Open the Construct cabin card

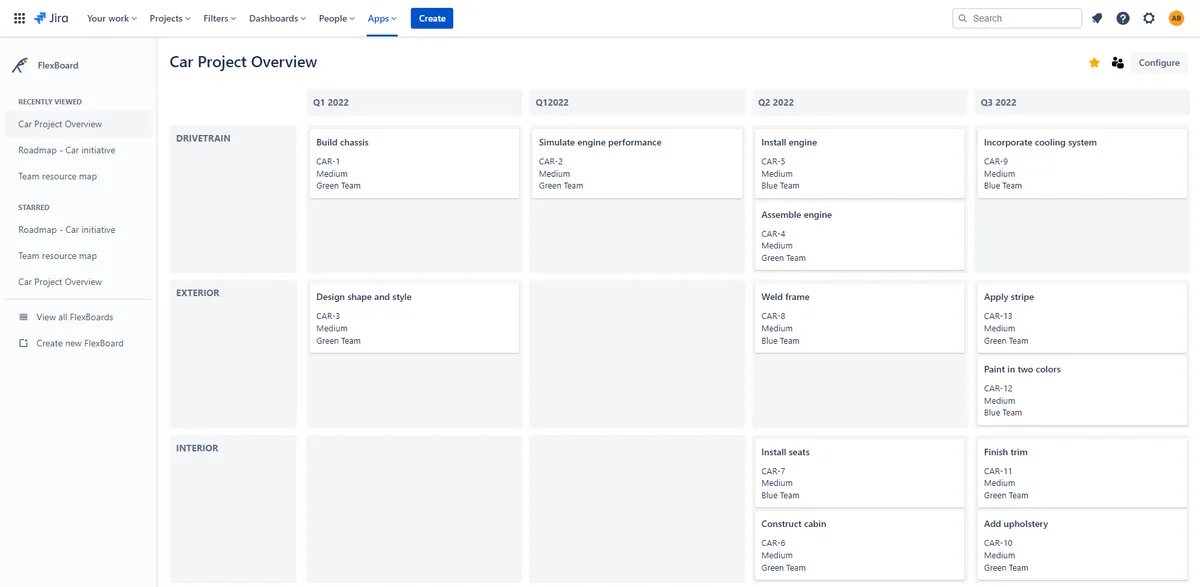pos(859,545)
